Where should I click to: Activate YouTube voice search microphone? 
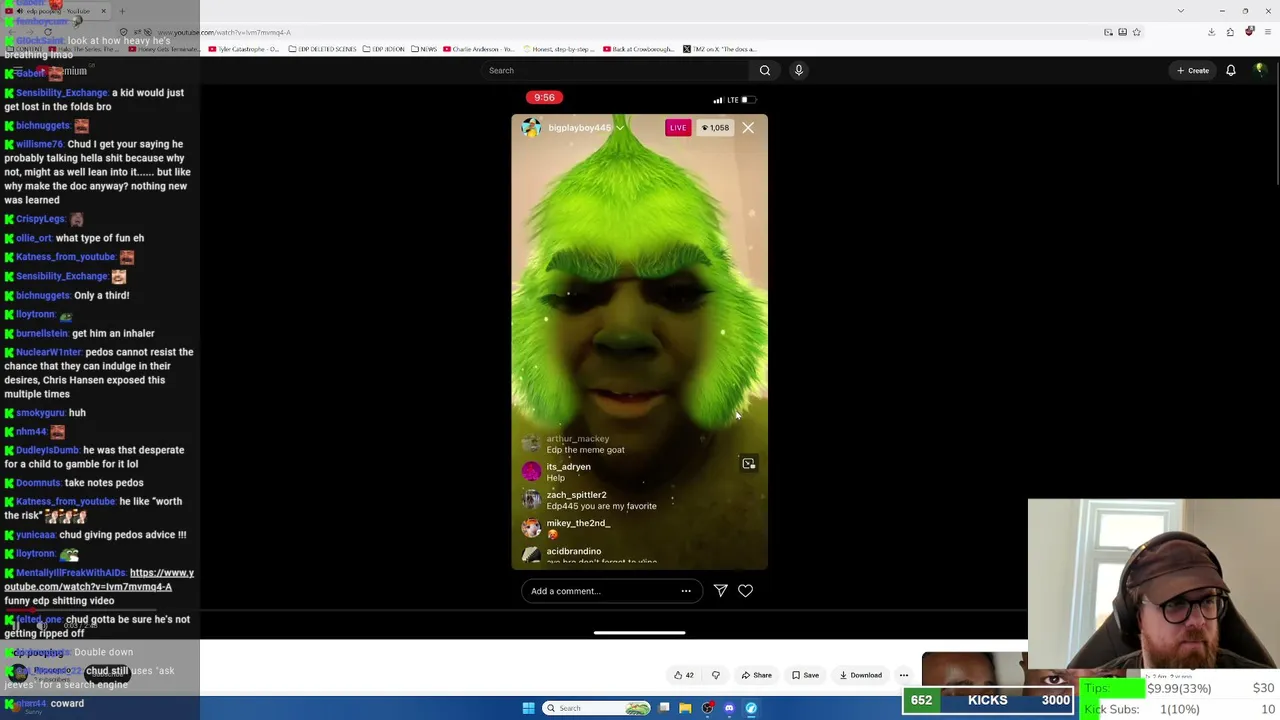click(798, 70)
